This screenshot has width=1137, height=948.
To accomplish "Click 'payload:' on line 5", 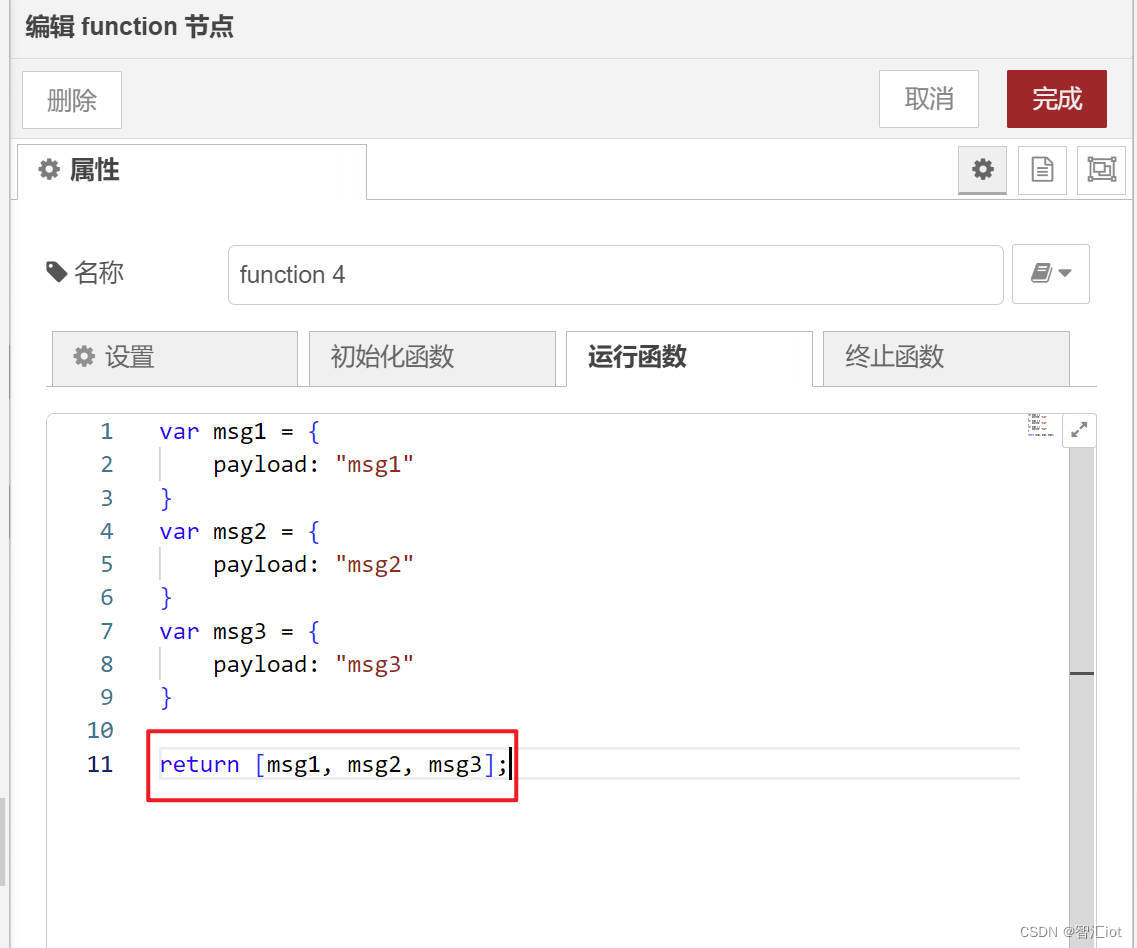I will [265, 565].
